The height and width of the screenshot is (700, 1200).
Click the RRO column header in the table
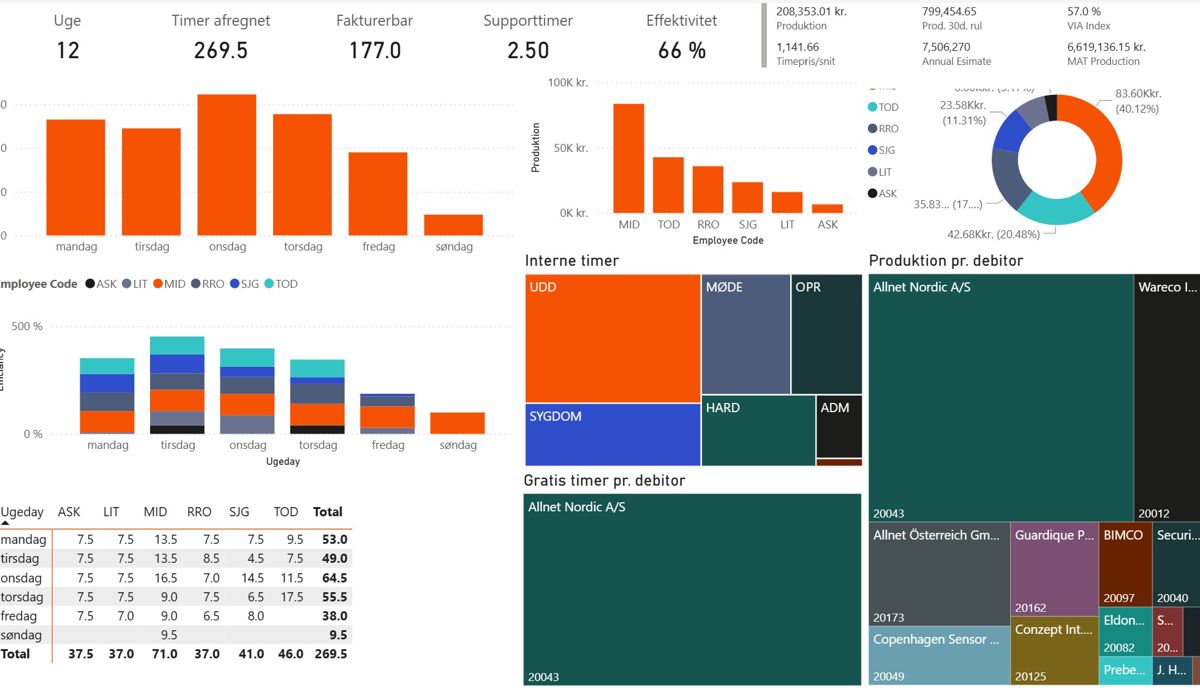click(x=199, y=511)
